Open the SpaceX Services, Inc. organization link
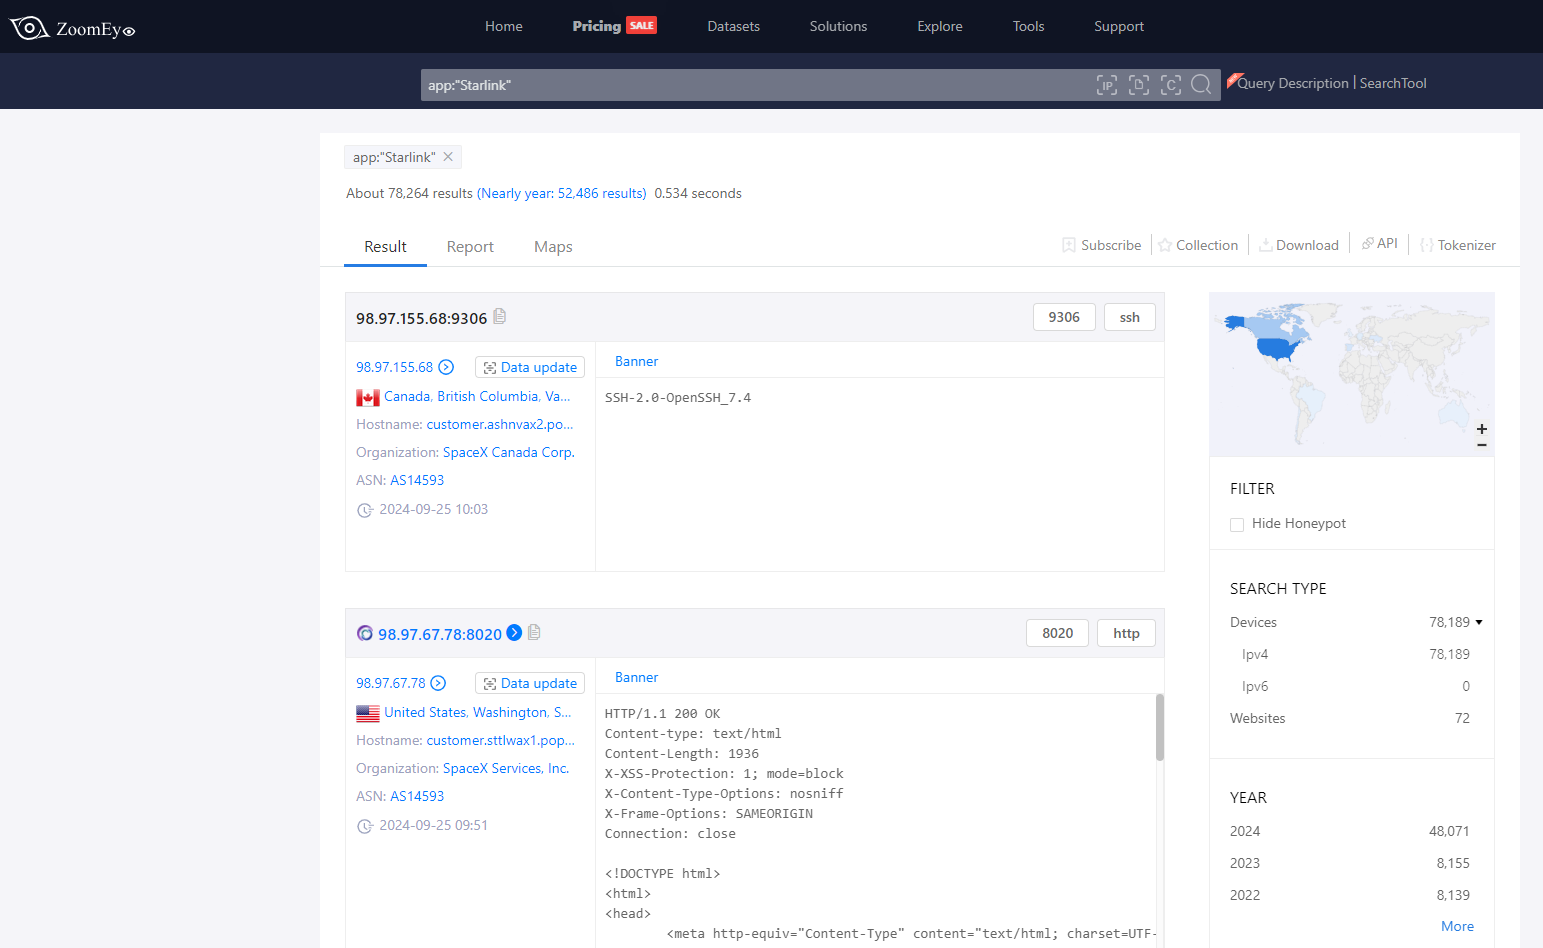 coord(506,768)
